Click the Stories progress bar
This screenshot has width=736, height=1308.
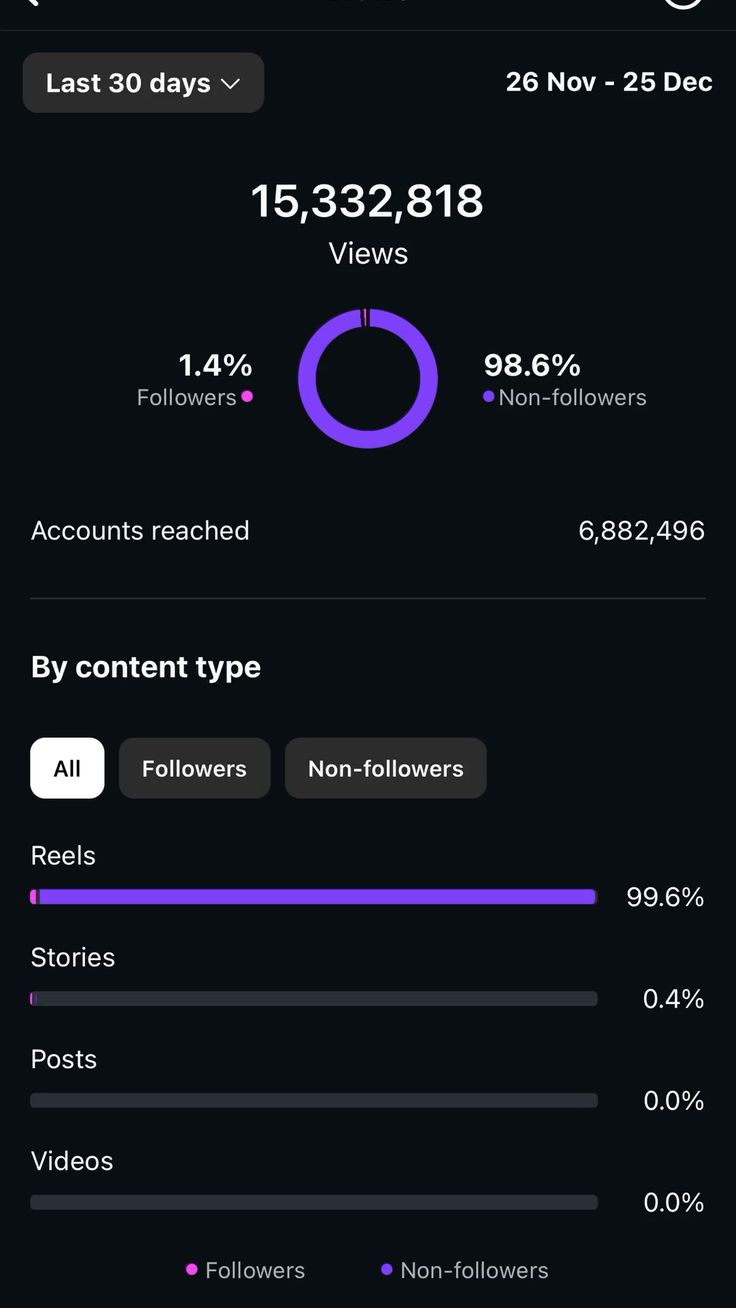coord(314,999)
